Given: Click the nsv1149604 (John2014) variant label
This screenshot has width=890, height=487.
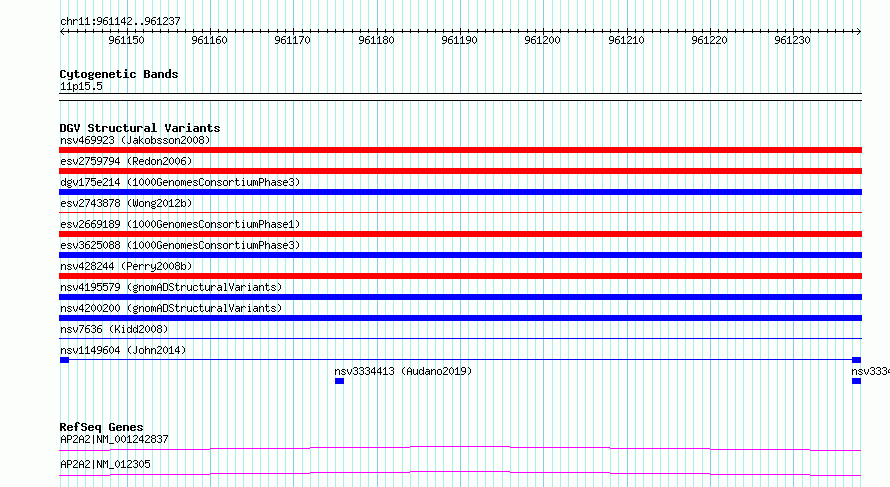Looking at the screenshot, I should [123, 350].
